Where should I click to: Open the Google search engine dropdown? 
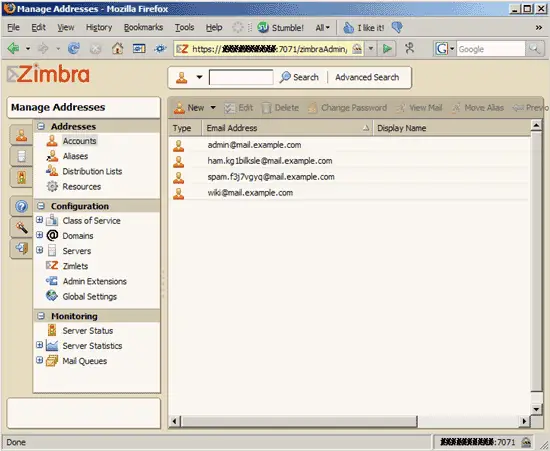[452, 49]
